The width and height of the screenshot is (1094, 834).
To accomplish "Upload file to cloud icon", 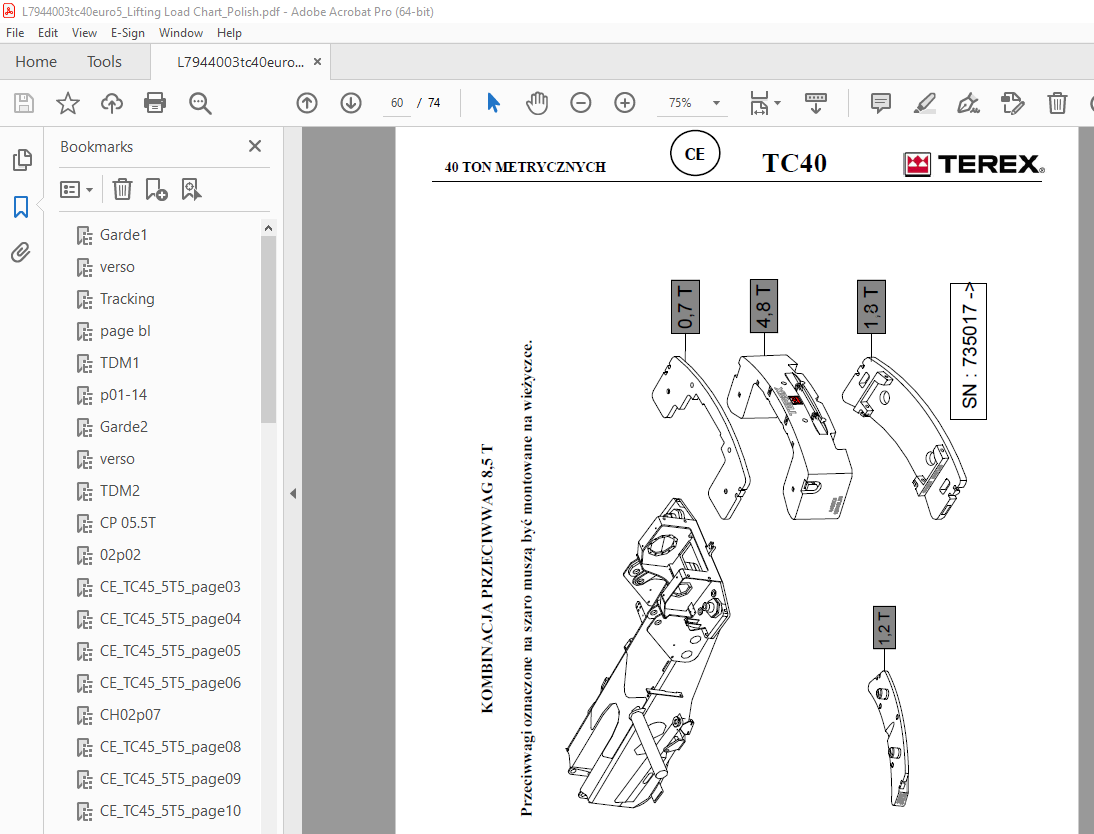I will (x=112, y=103).
